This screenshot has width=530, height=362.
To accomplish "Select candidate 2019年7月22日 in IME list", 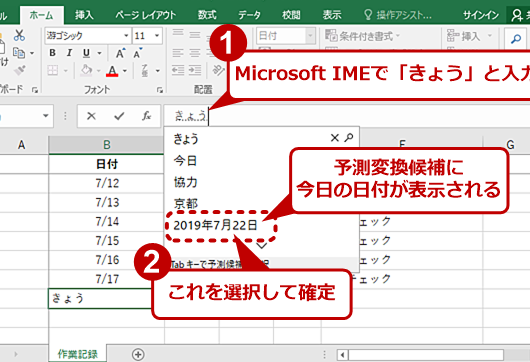I will (215, 225).
